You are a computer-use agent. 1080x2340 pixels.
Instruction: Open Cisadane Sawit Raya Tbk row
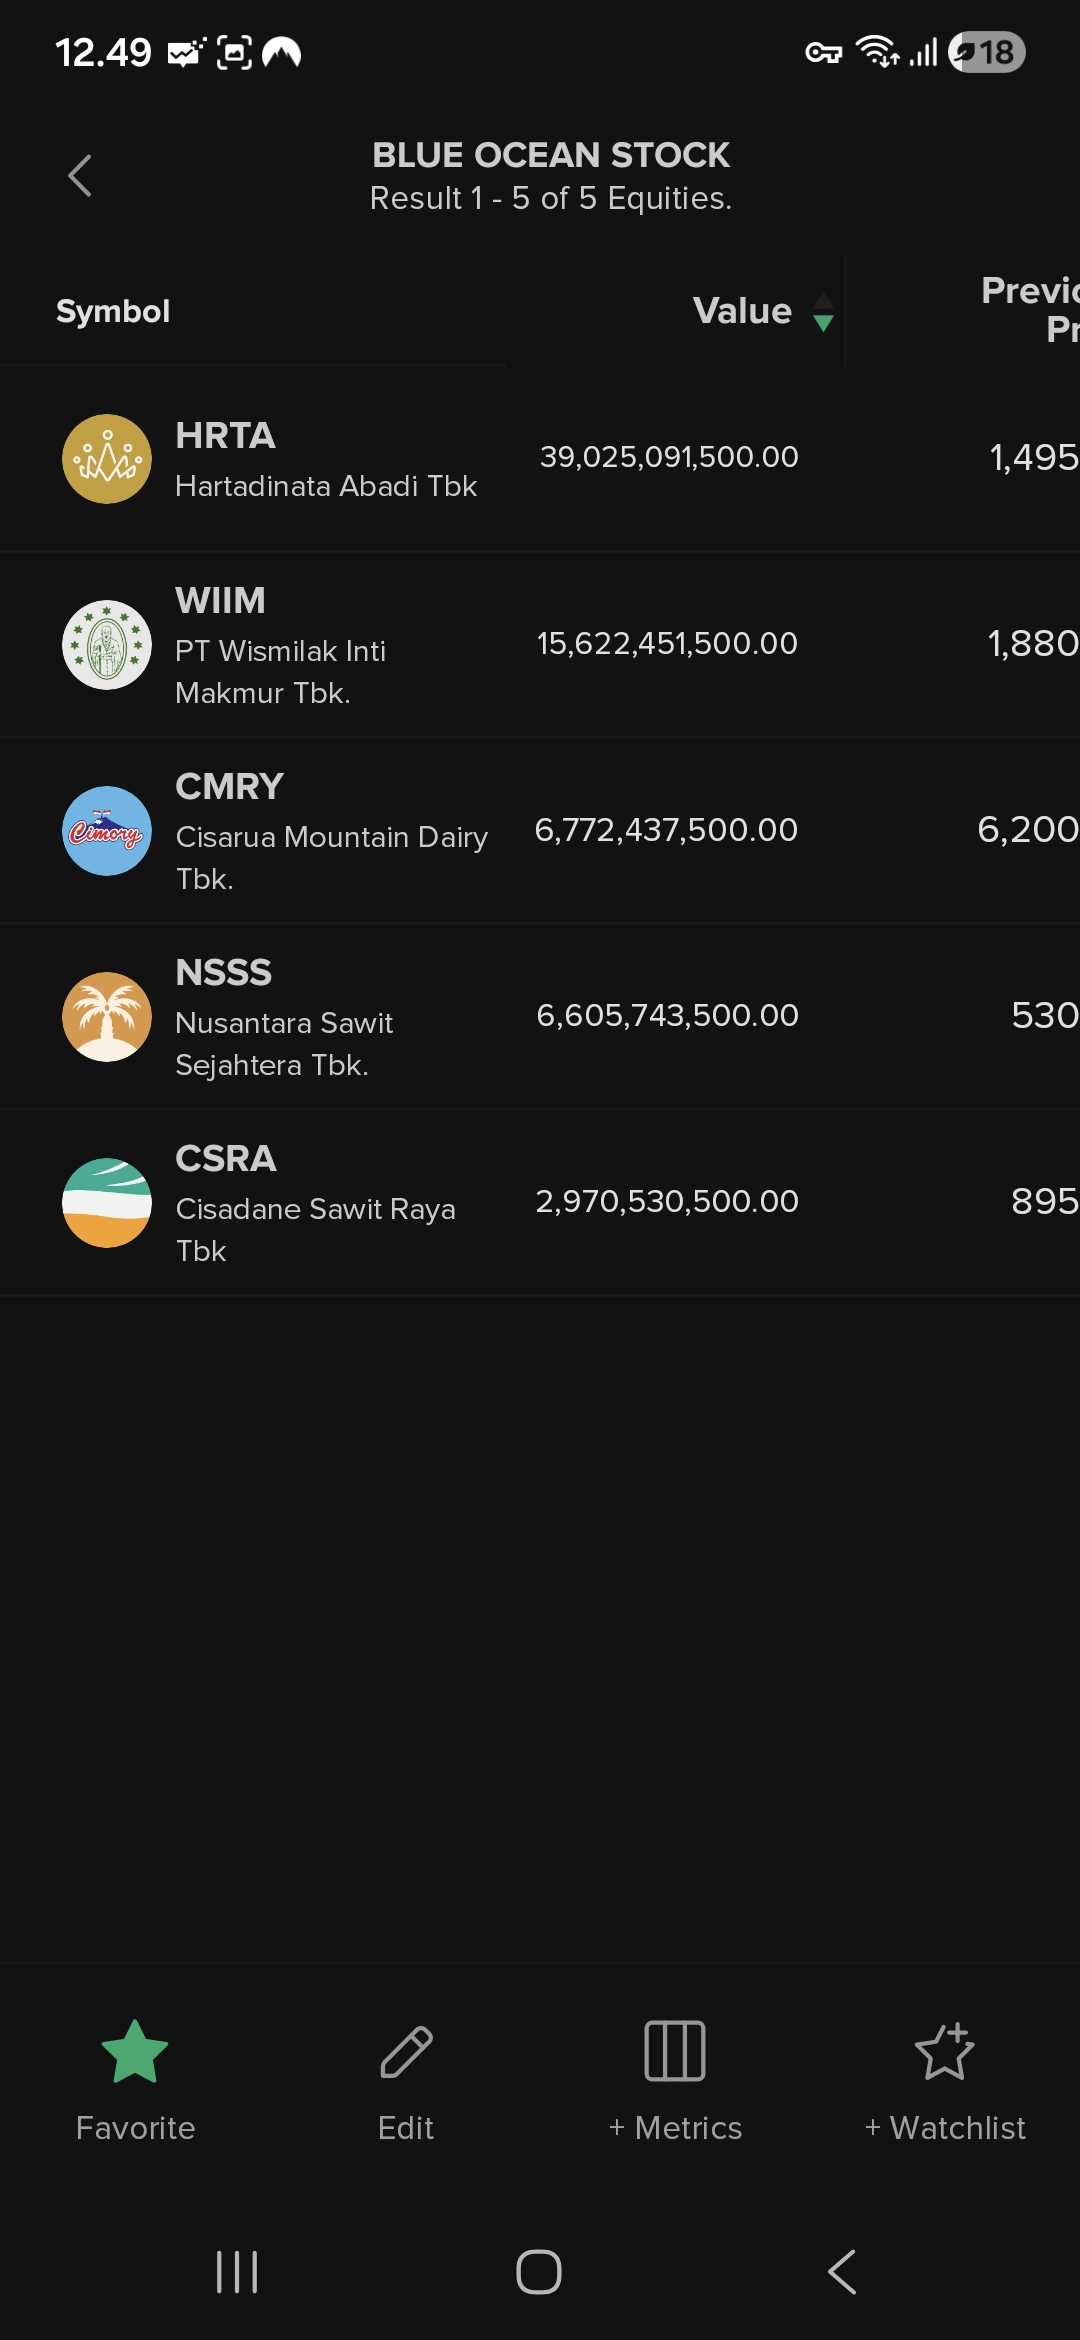pos(315,1209)
